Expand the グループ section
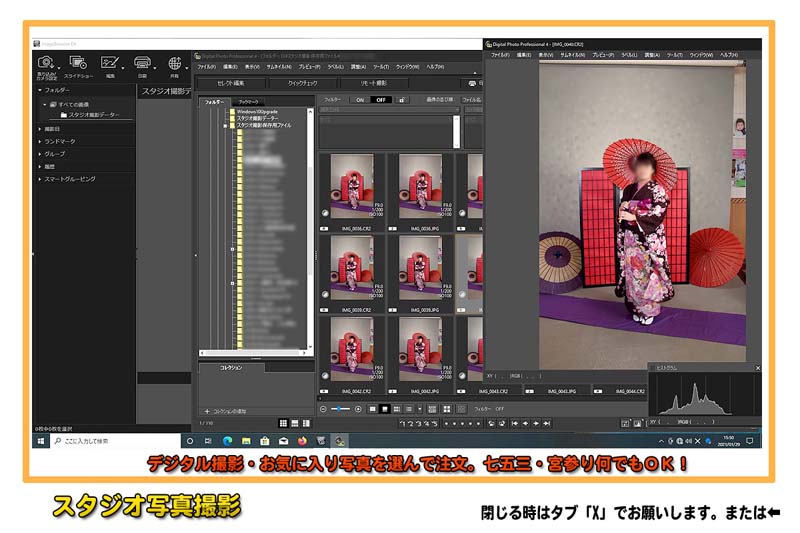 point(40,154)
